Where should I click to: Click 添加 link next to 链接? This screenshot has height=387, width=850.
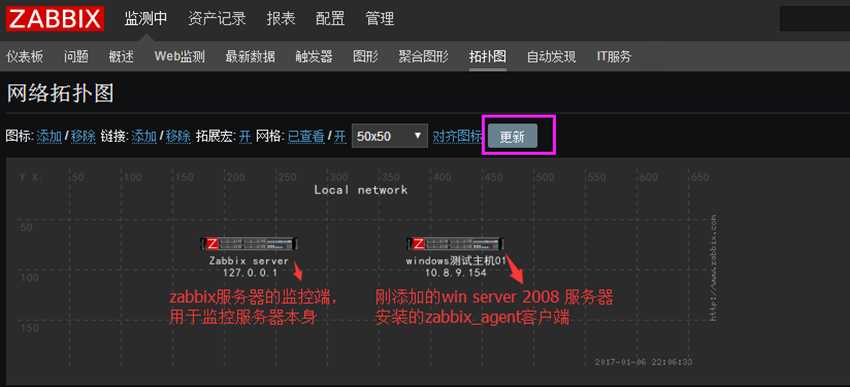coord(144,136)
